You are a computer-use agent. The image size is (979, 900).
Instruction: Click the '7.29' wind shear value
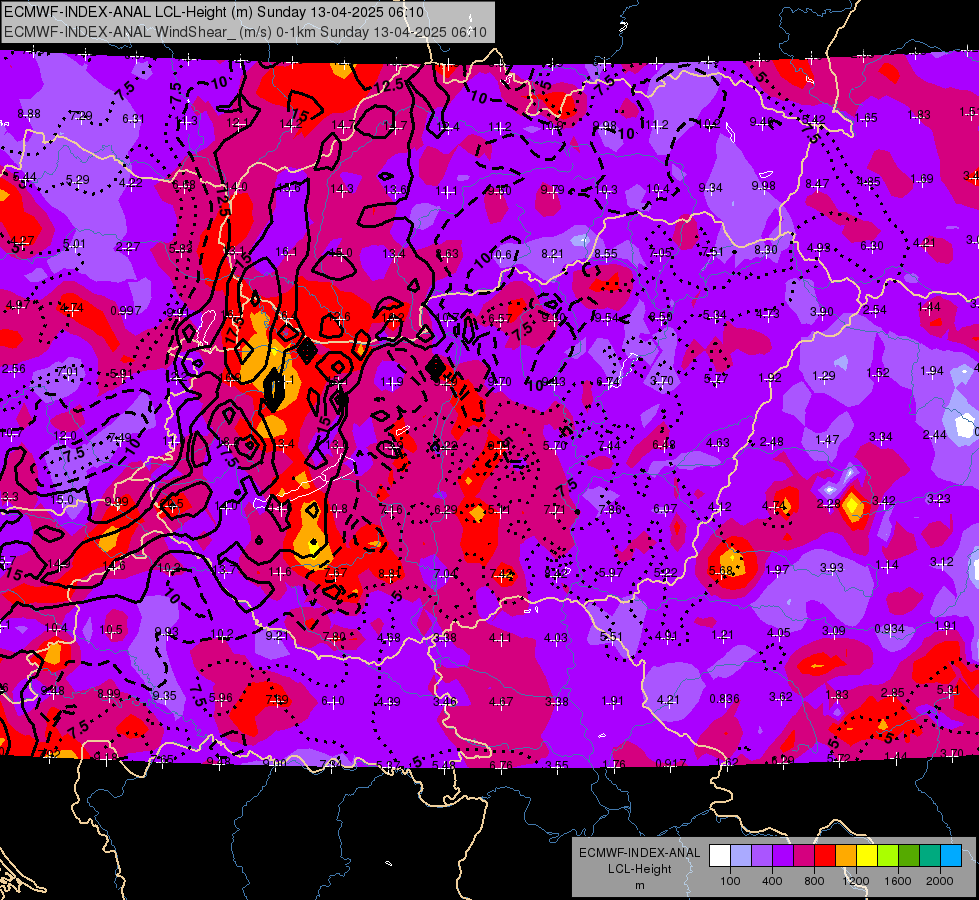[x=81, y=116]
